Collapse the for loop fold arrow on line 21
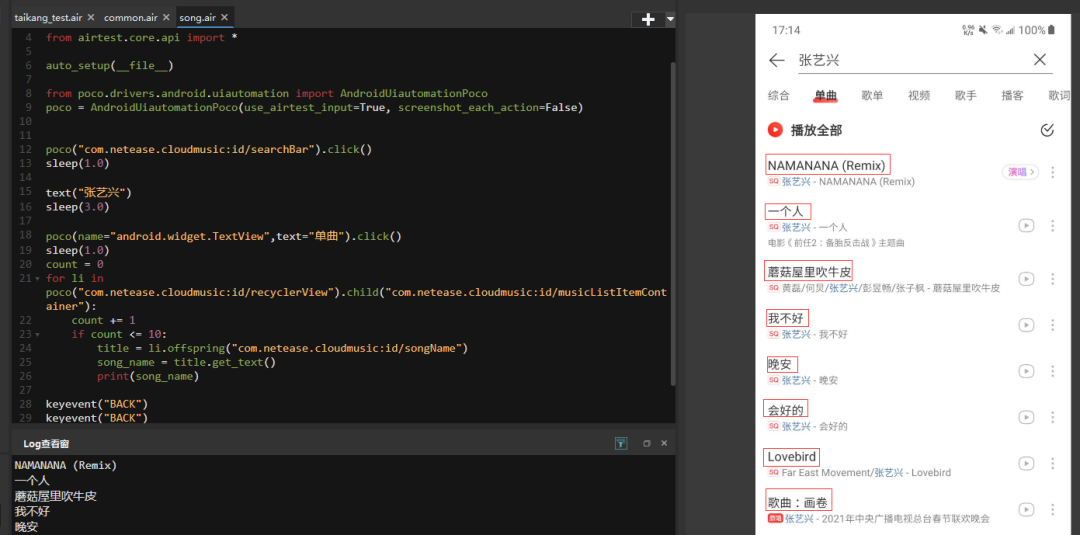The width and height of the screenshot is (1080, 535). 37,278
